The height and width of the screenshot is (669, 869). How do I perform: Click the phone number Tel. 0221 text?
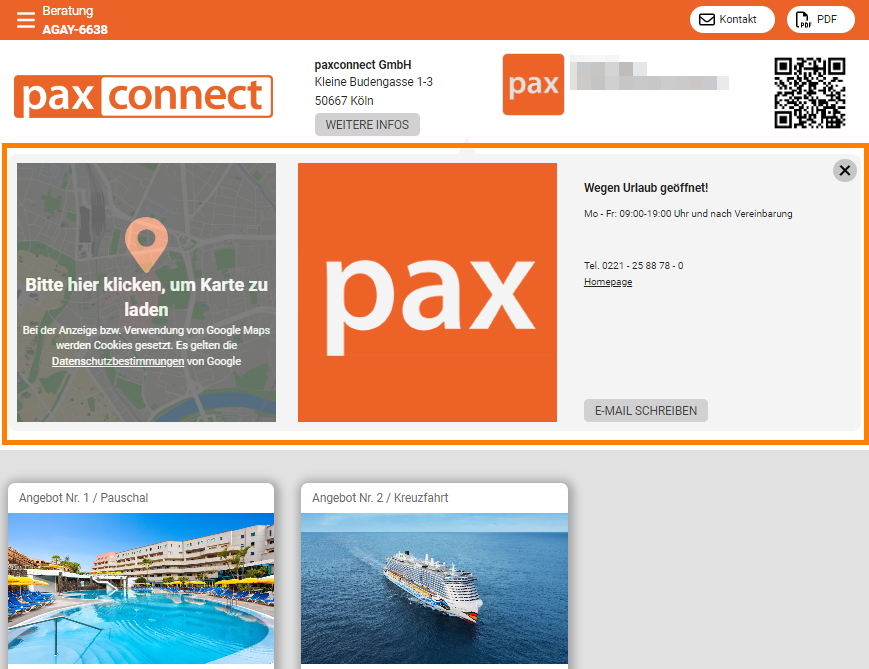coord(633,265)
